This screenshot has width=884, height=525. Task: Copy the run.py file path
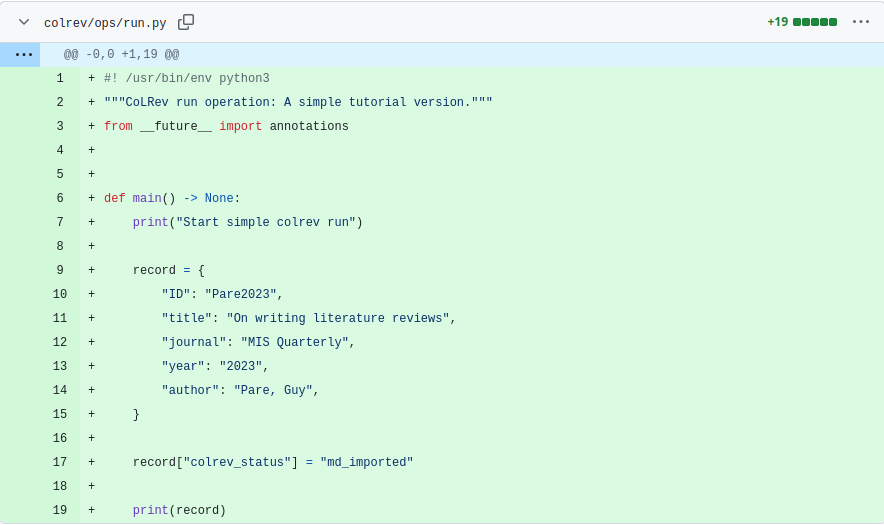pyautogui.click(x=186, y=22)
